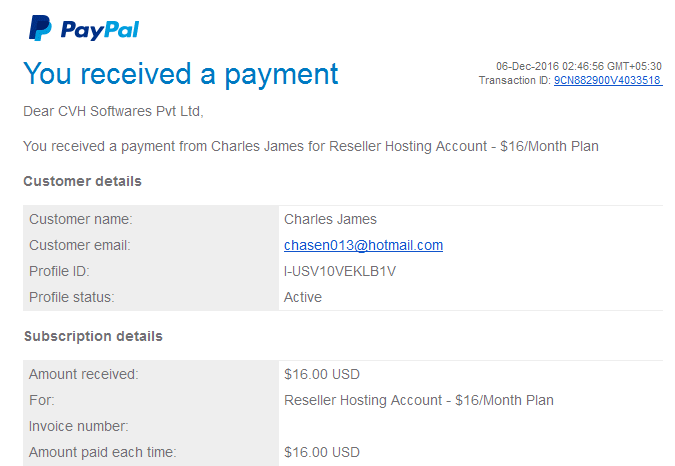Image resolution: width=675 pixels, height=466 pixels.
Task: Click the Profile ID value I-USV10VEKLB1V
Action: point(340,272)
